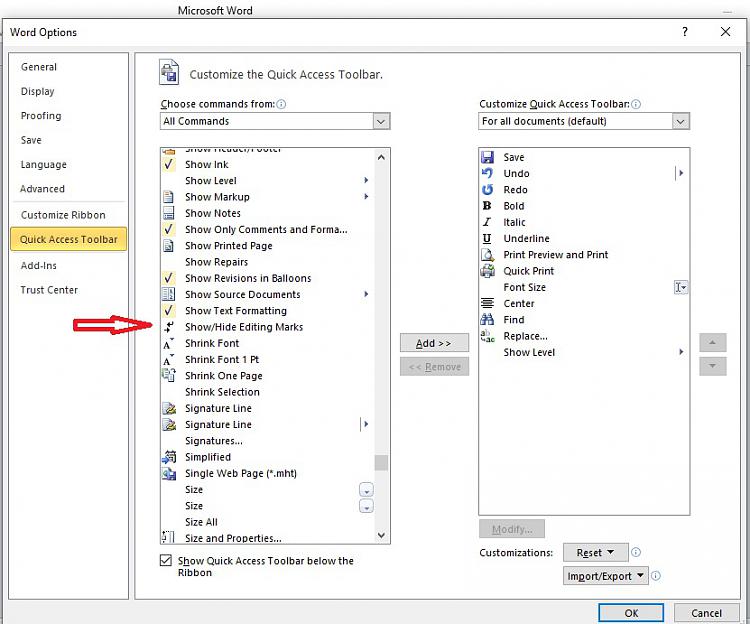Expand the Show Source Documents submenu arrow

(x=366, y=294)
